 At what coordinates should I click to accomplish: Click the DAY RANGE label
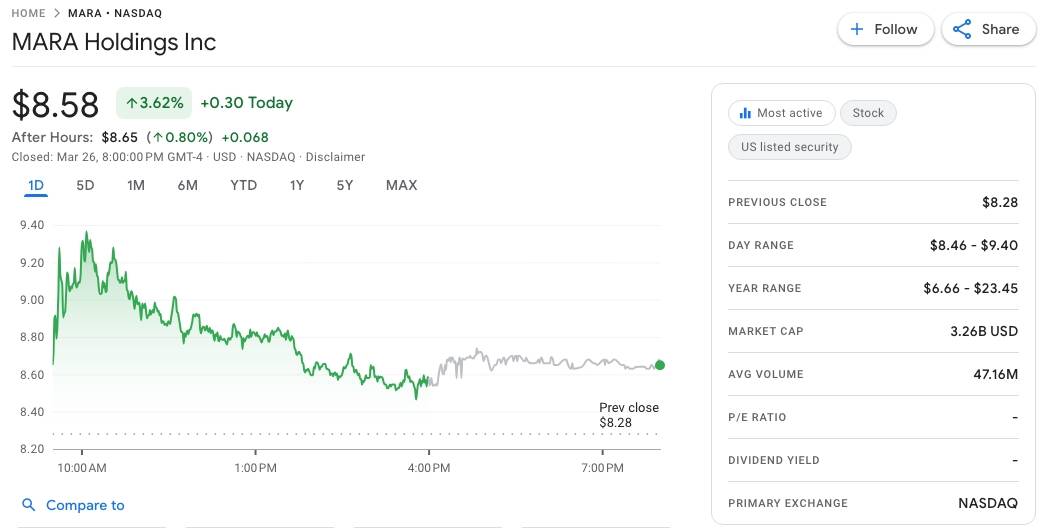click(761, 245)
